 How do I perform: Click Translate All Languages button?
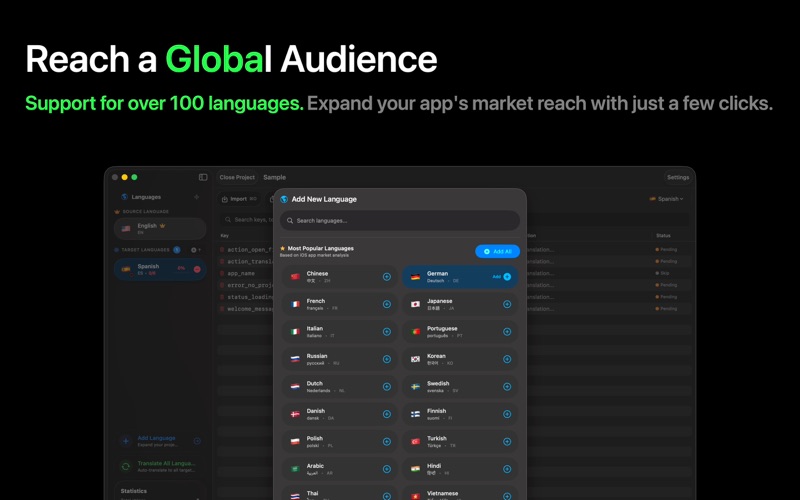(160, 466)
